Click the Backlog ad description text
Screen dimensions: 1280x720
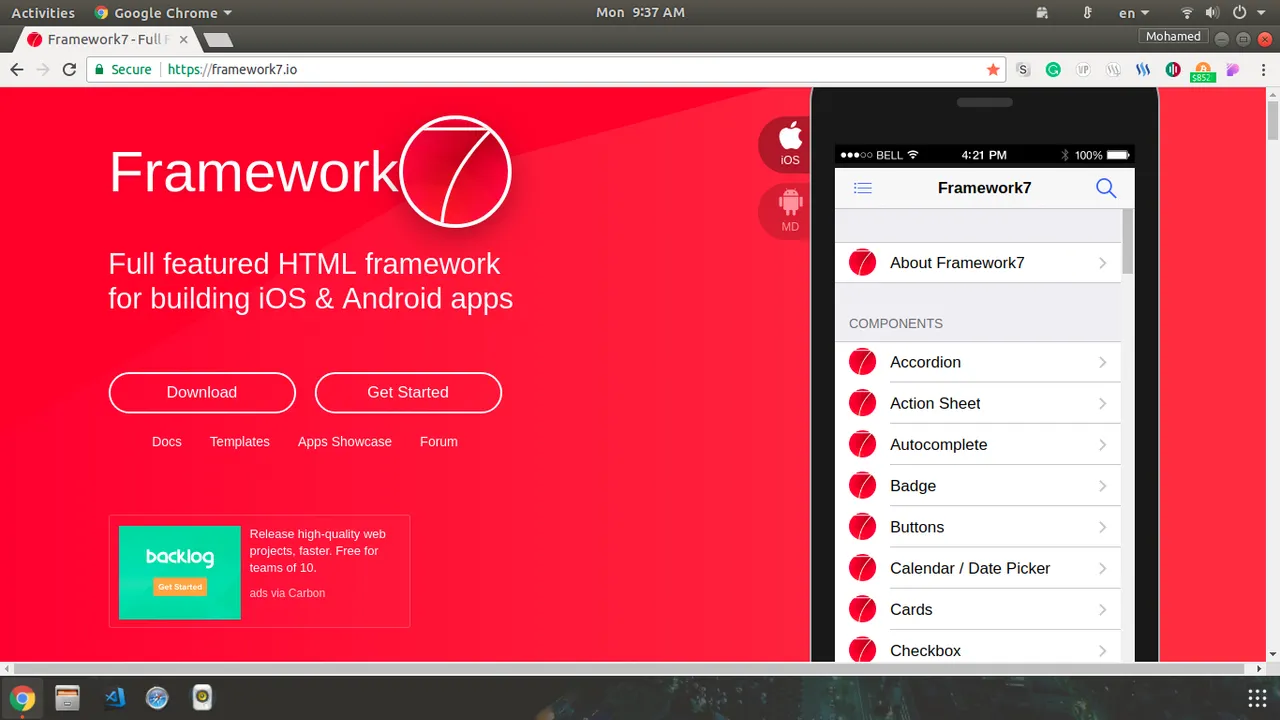[x=318, y=551]
